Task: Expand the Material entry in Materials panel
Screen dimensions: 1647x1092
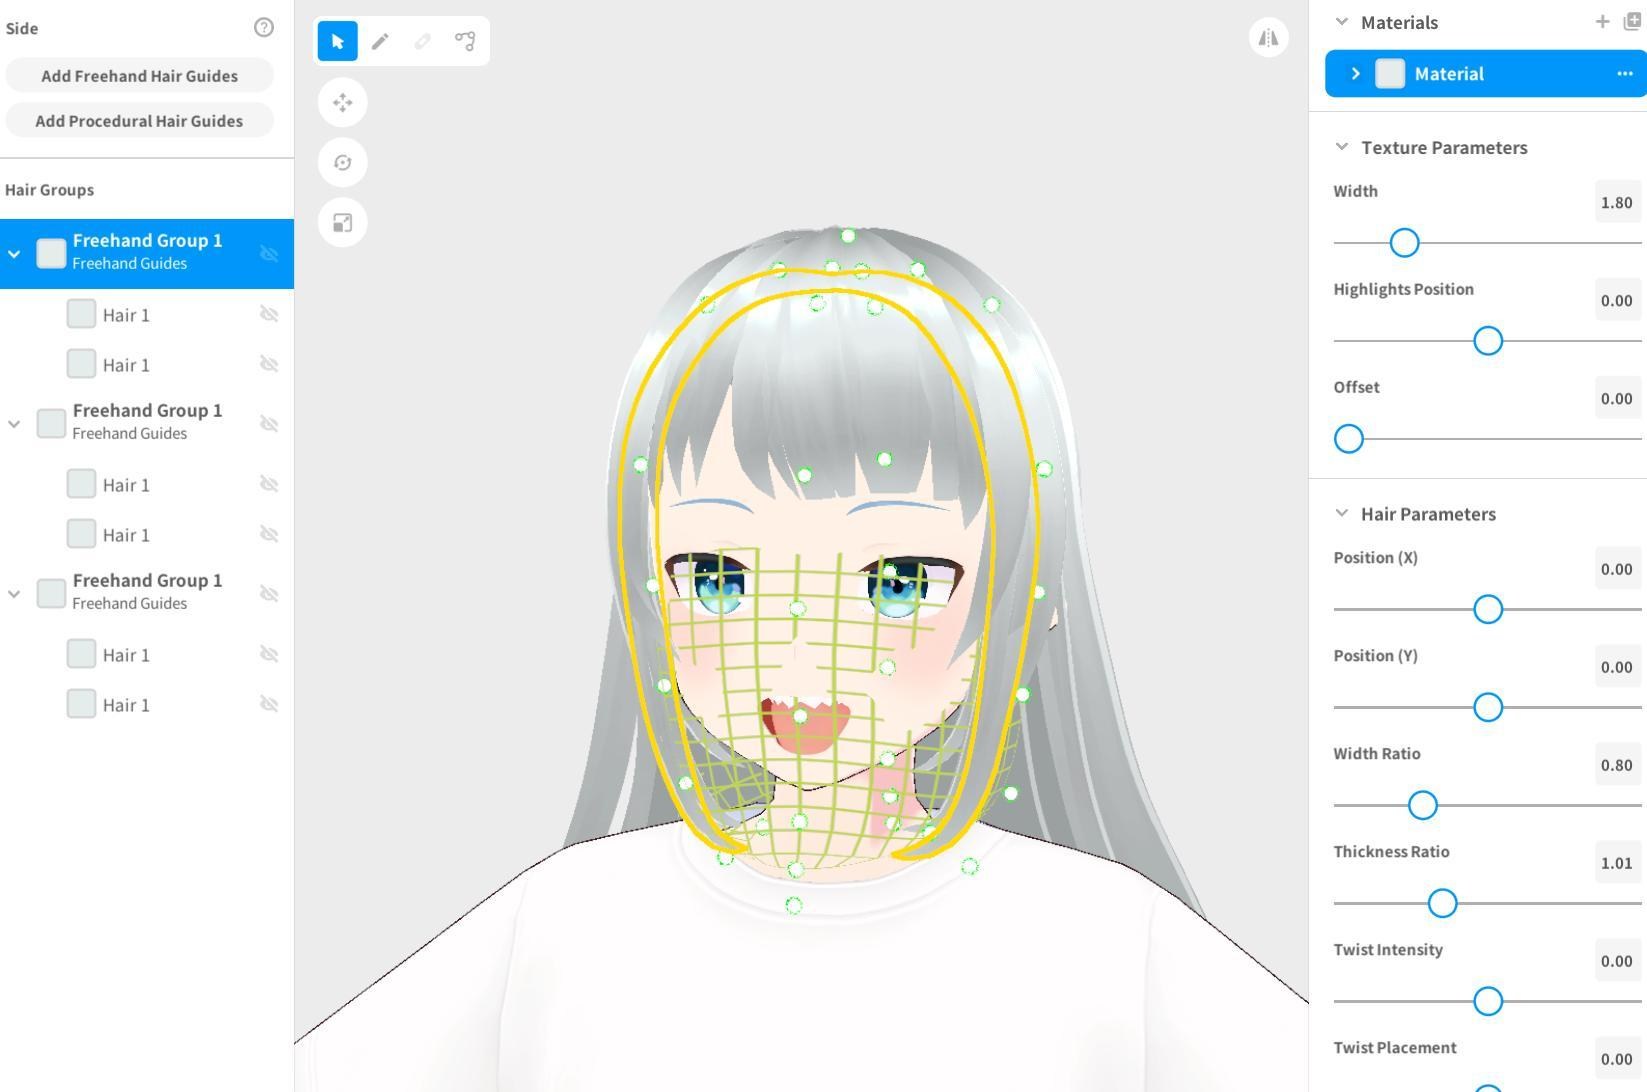Action: tap(1356, 73)
